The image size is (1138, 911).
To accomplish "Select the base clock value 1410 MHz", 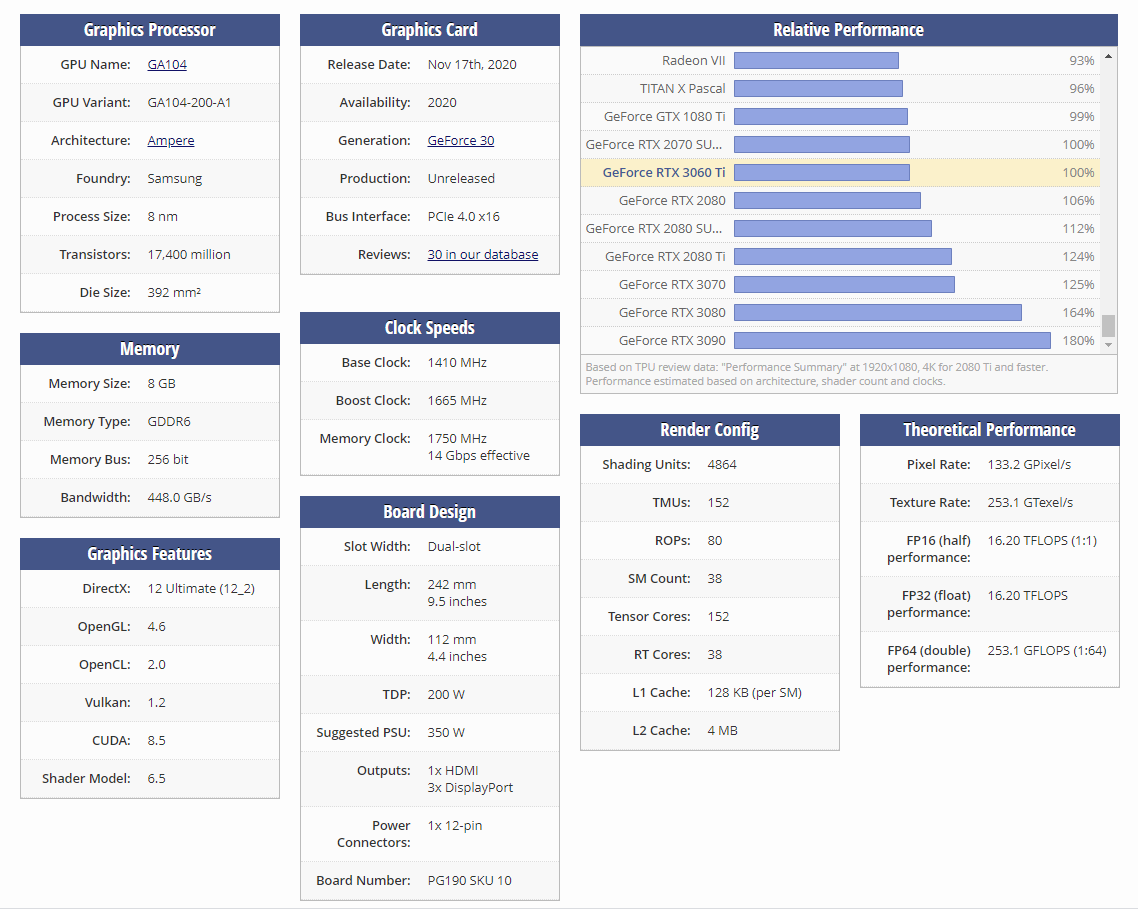I will coord(457,363).
